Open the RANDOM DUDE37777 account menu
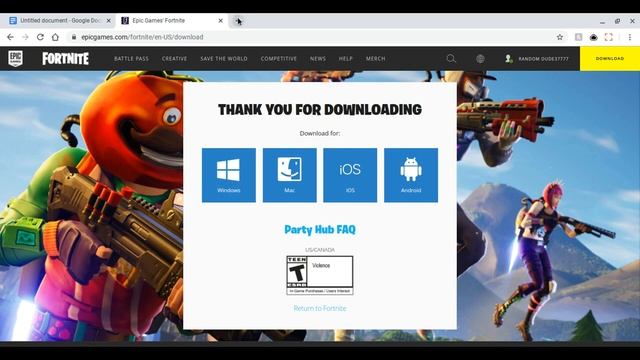The width and height of the screenshot is (640, 360). pyautogui.click(x=537, y=59)
